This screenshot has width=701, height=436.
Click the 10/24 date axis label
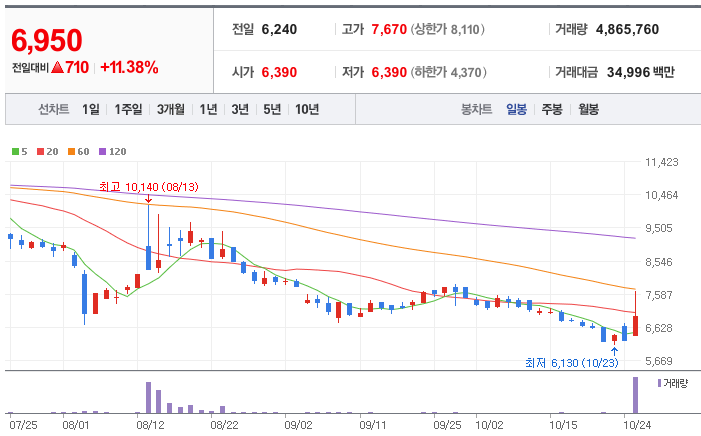tap(637, 425)
